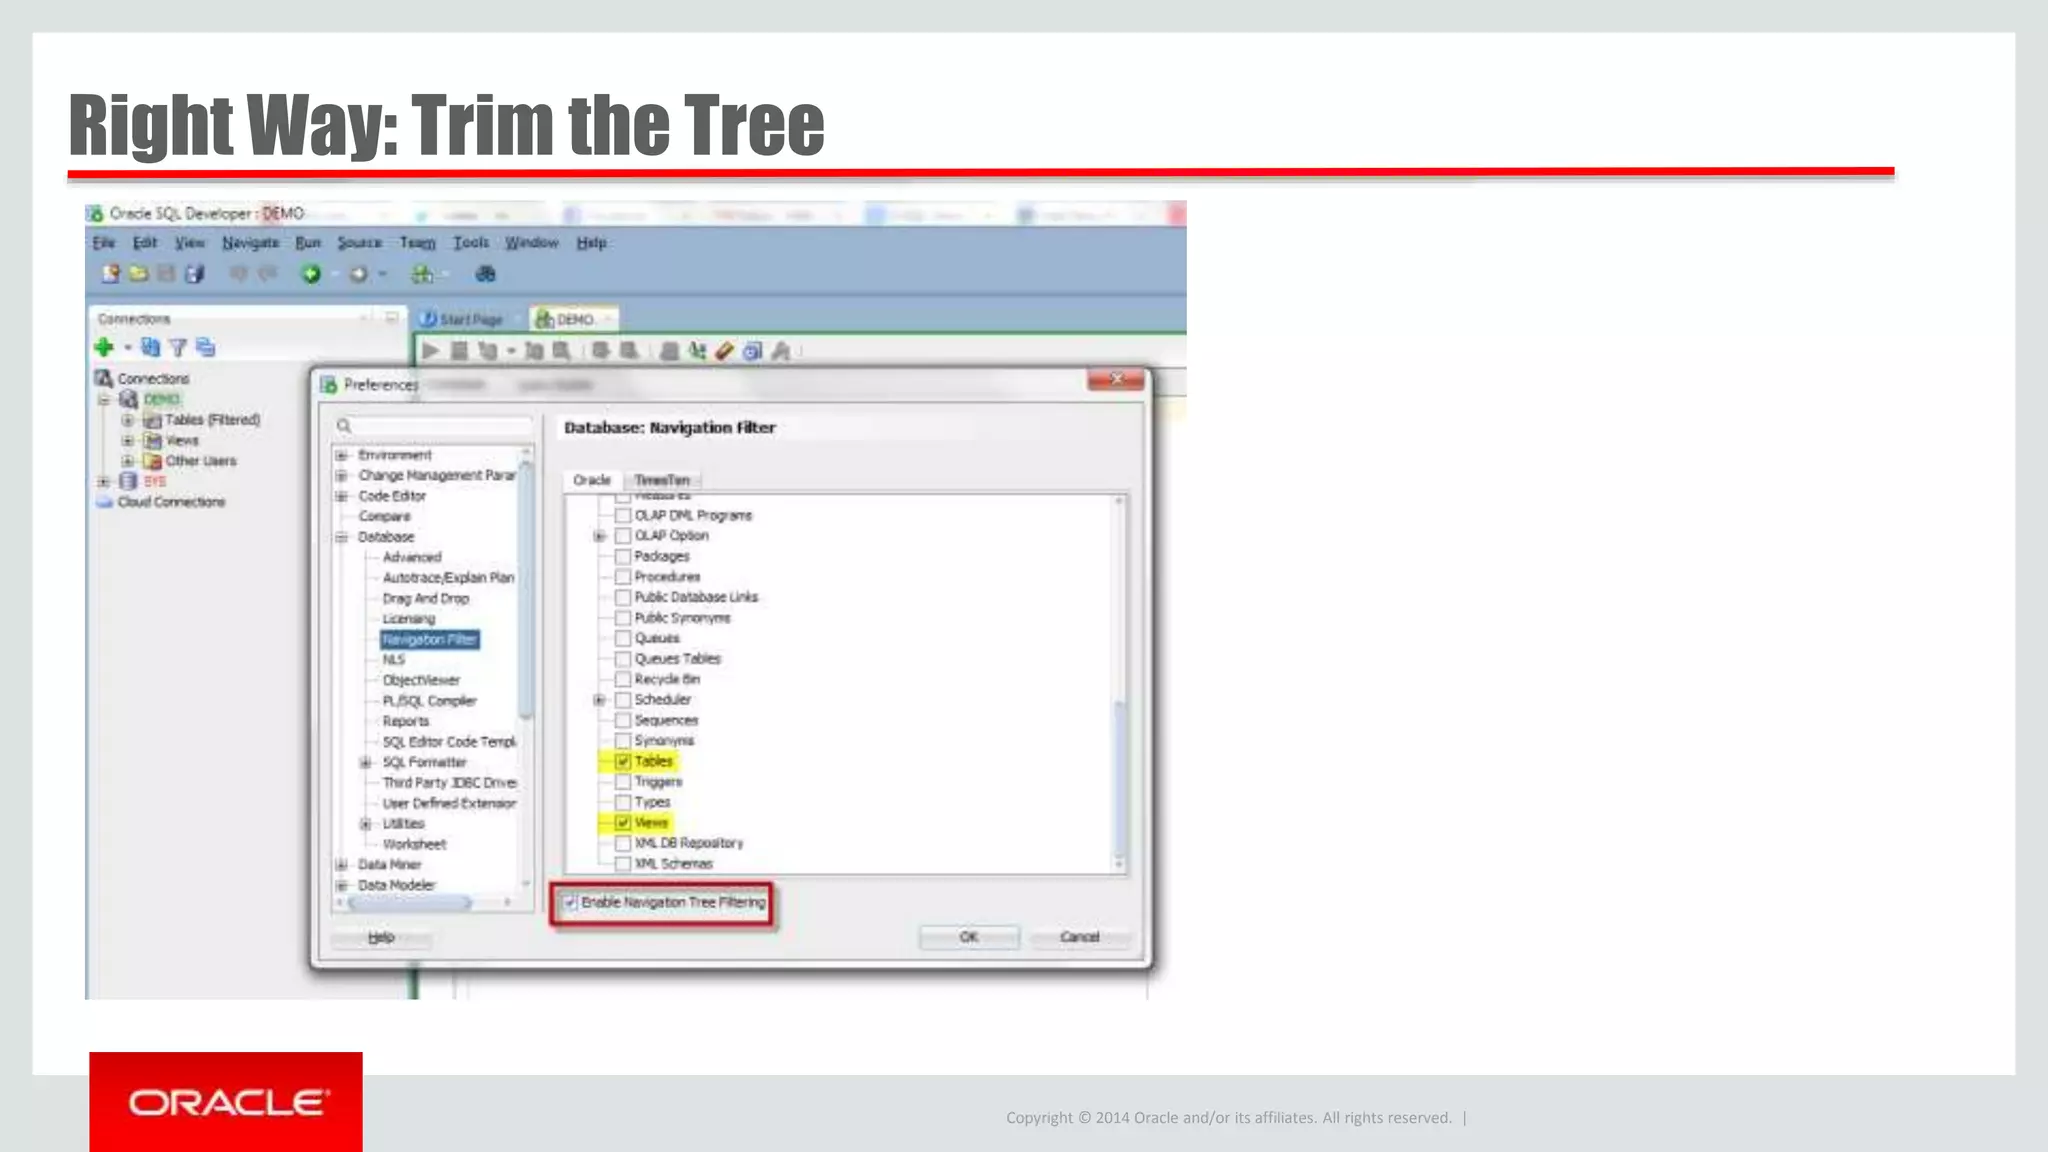Check the Packages checkbox
2048x1152 pixels.
[623, 556]
